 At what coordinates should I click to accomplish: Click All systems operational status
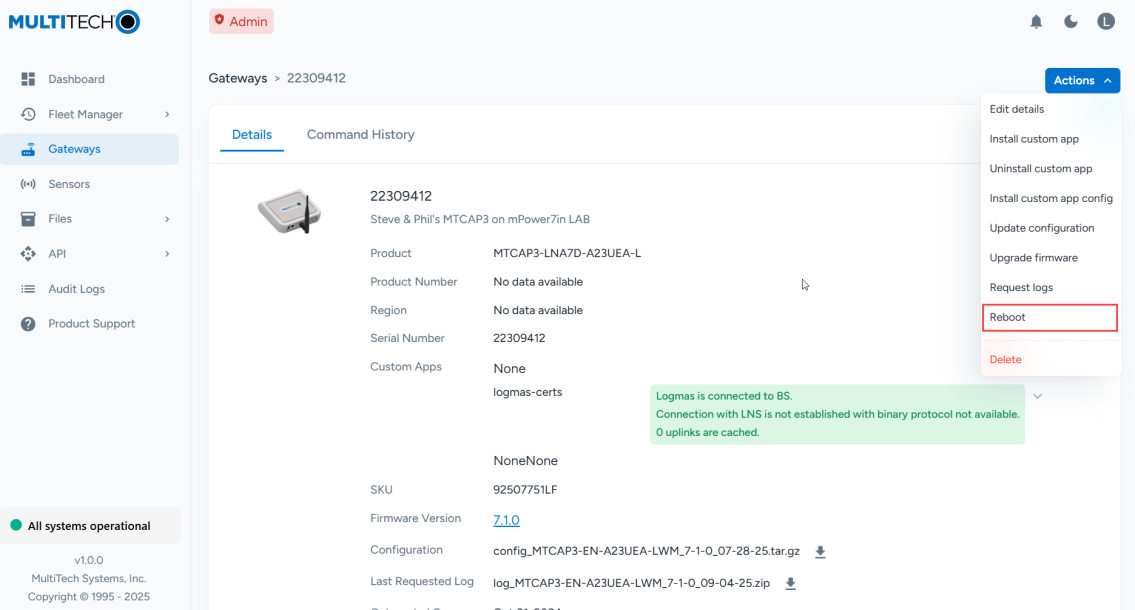click(x=90, y=525)
